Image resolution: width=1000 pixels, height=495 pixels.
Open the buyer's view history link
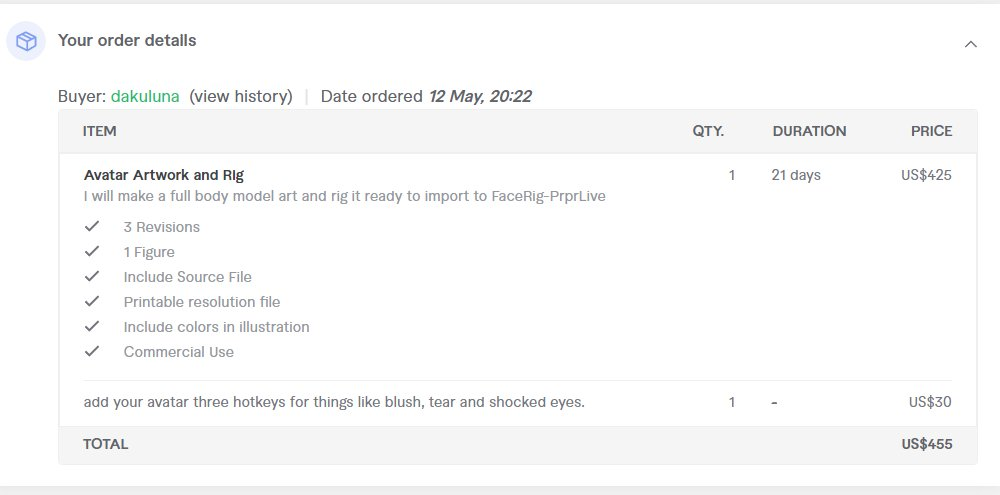240,96
